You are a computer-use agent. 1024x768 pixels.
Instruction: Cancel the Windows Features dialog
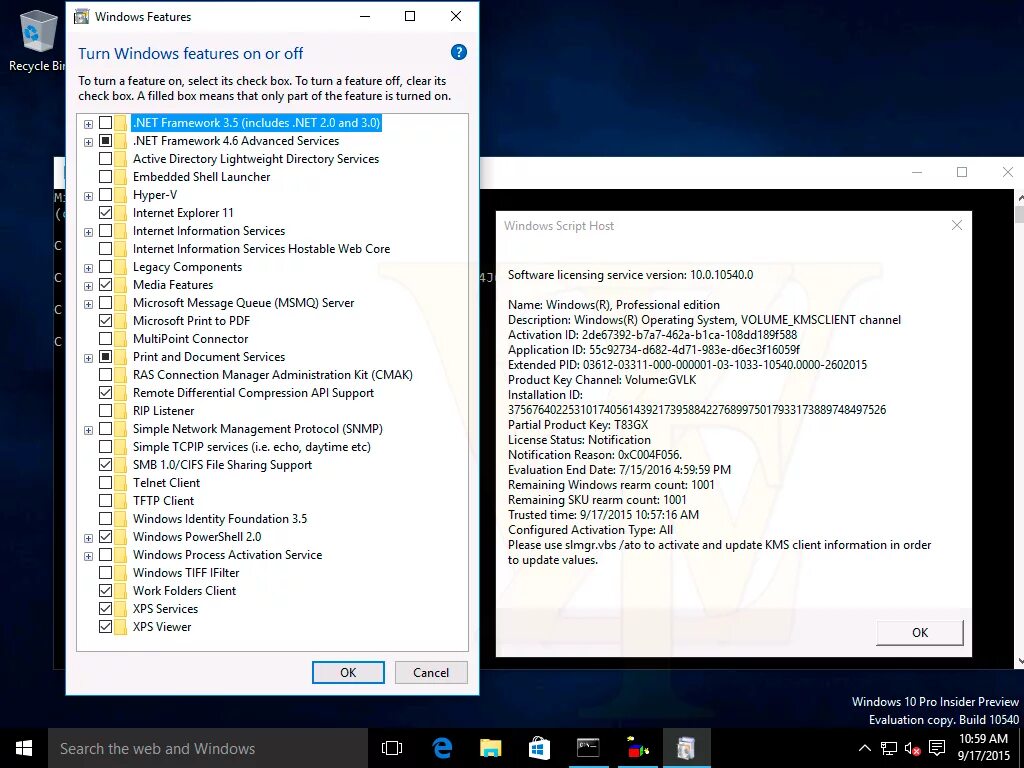(x=431, y=672)
